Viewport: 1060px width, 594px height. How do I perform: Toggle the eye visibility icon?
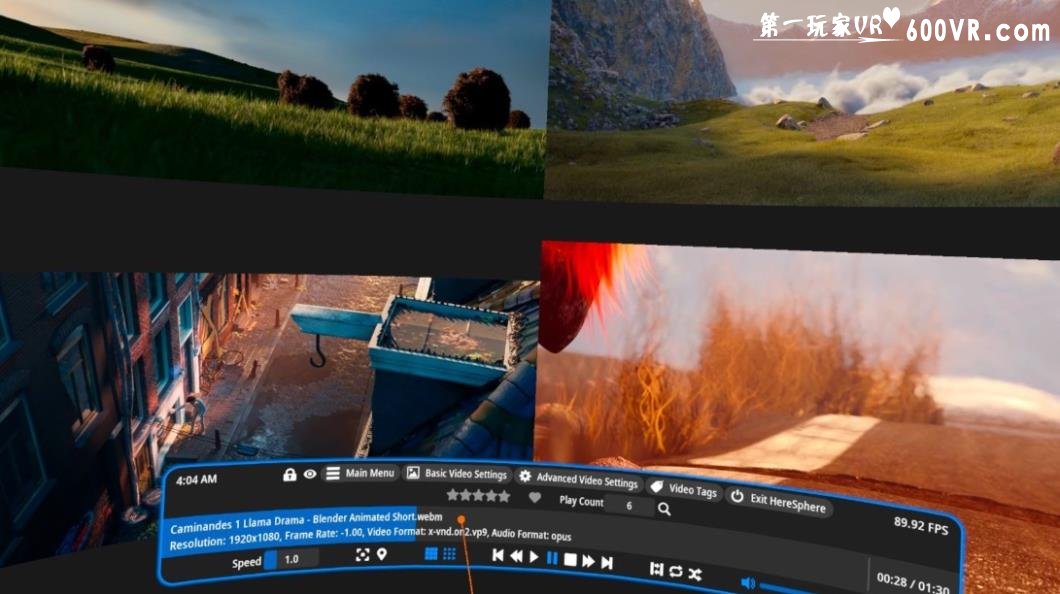(310, 474)
